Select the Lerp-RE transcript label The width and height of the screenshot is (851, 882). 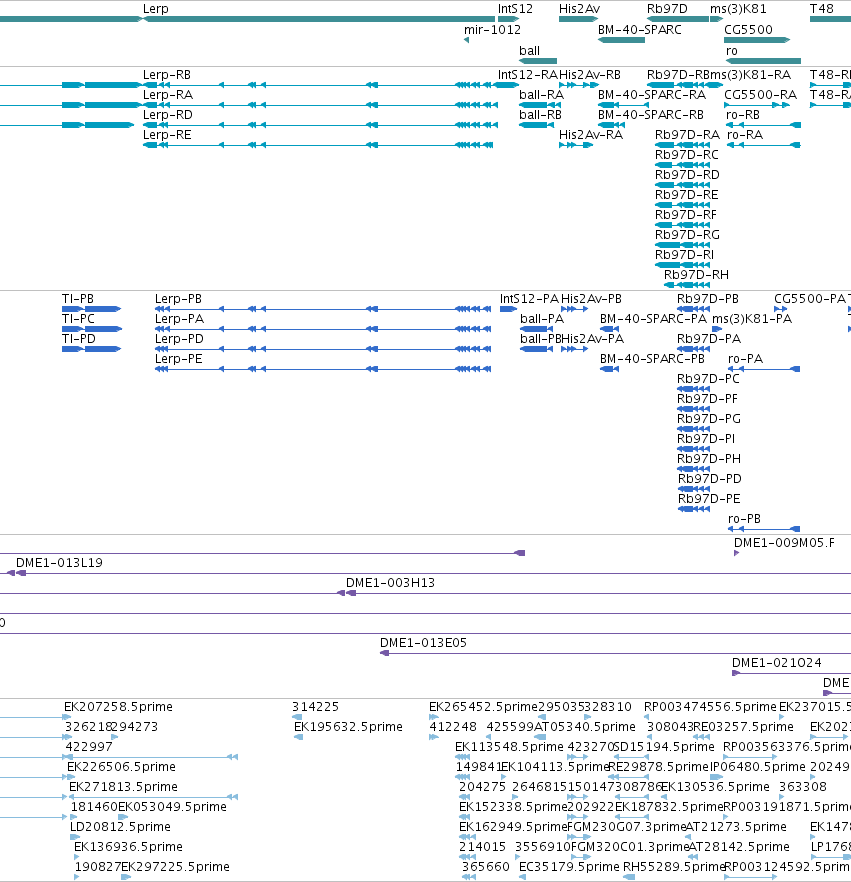(x=167, y=135)
